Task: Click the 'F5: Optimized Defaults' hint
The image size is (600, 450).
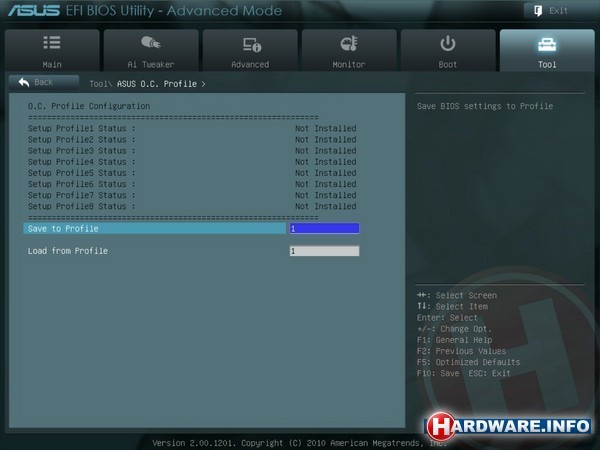Action: (468, 362)
